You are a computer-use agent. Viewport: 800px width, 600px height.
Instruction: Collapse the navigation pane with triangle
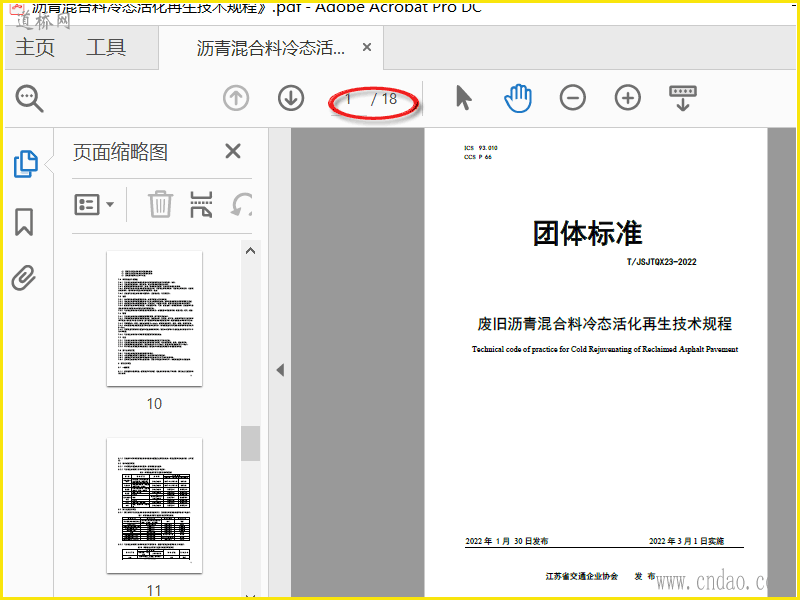(280, 370)
